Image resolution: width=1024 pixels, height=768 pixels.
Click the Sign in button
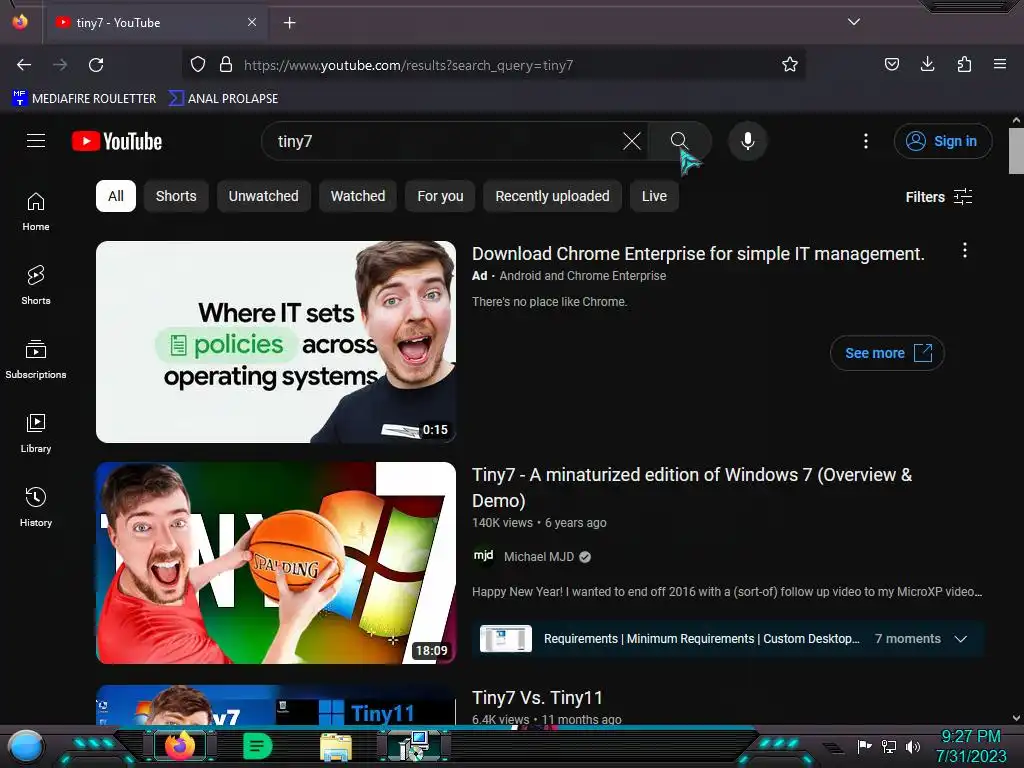coord(942,141)
